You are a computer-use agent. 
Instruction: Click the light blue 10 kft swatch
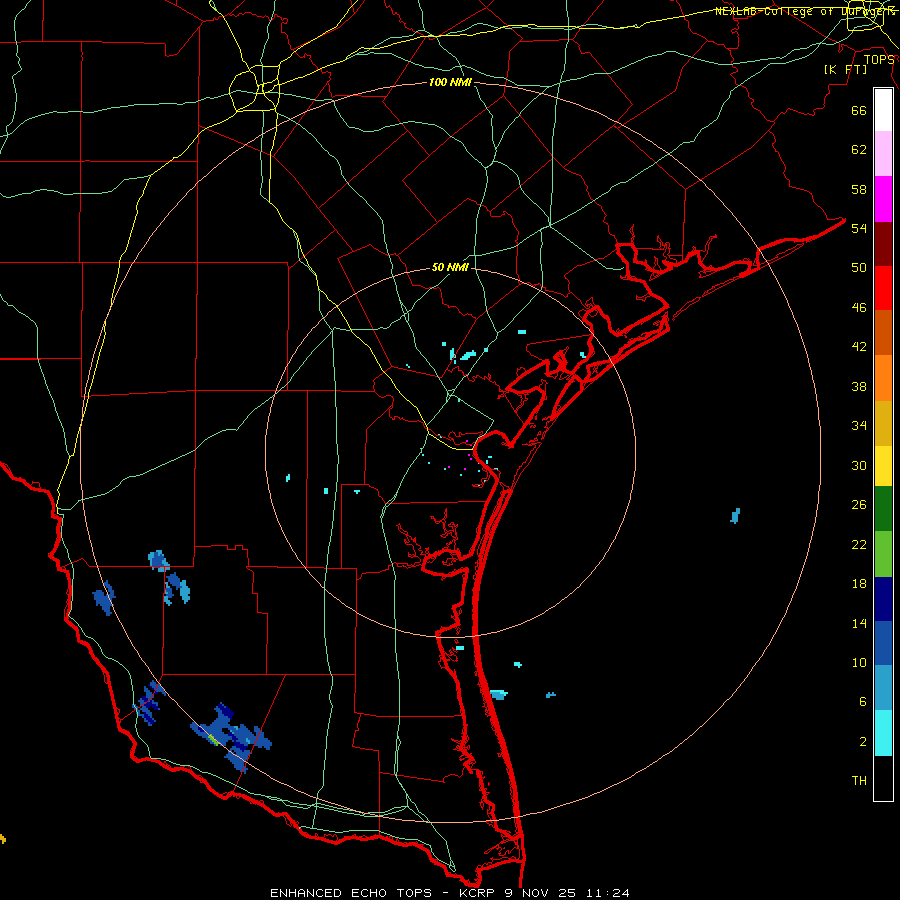coord(883,688)
